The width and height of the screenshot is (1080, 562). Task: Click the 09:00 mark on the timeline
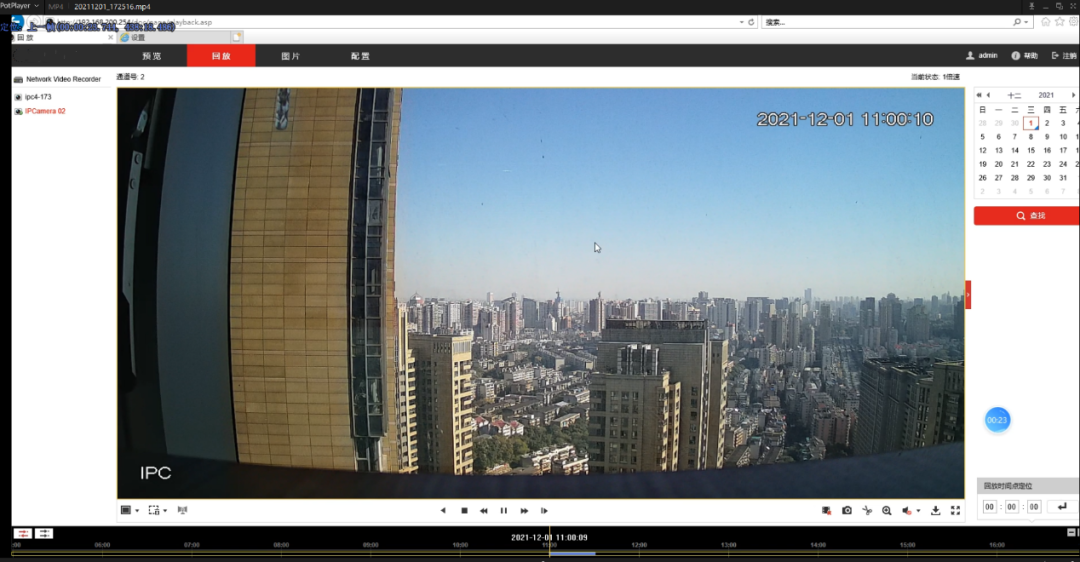point(371,545)
